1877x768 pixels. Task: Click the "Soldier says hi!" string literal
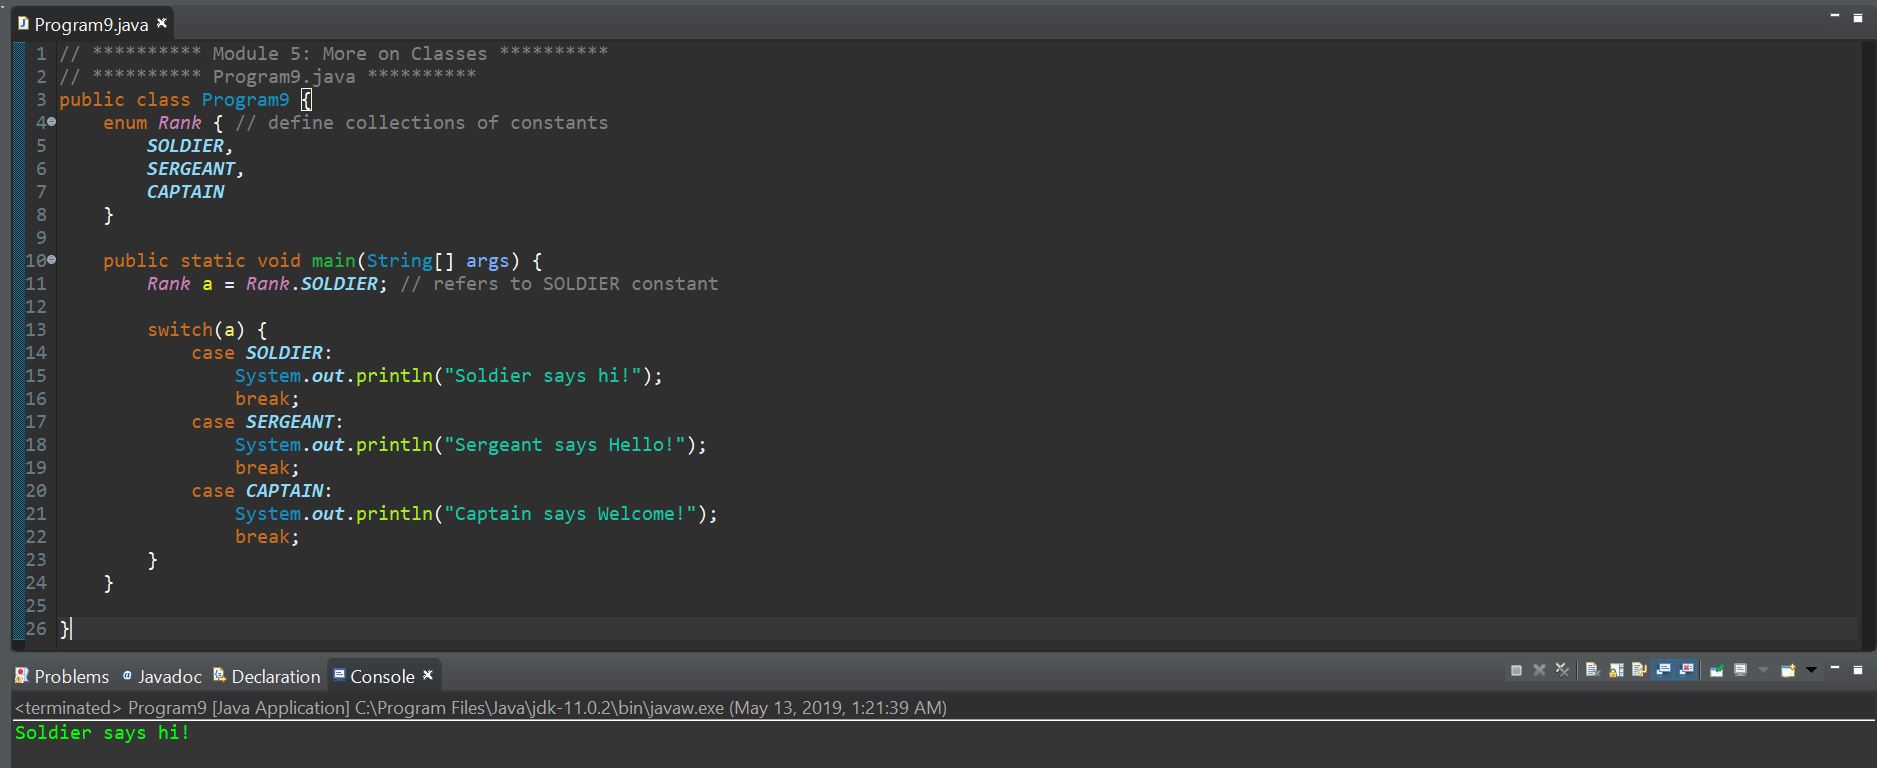coord(543,376)
